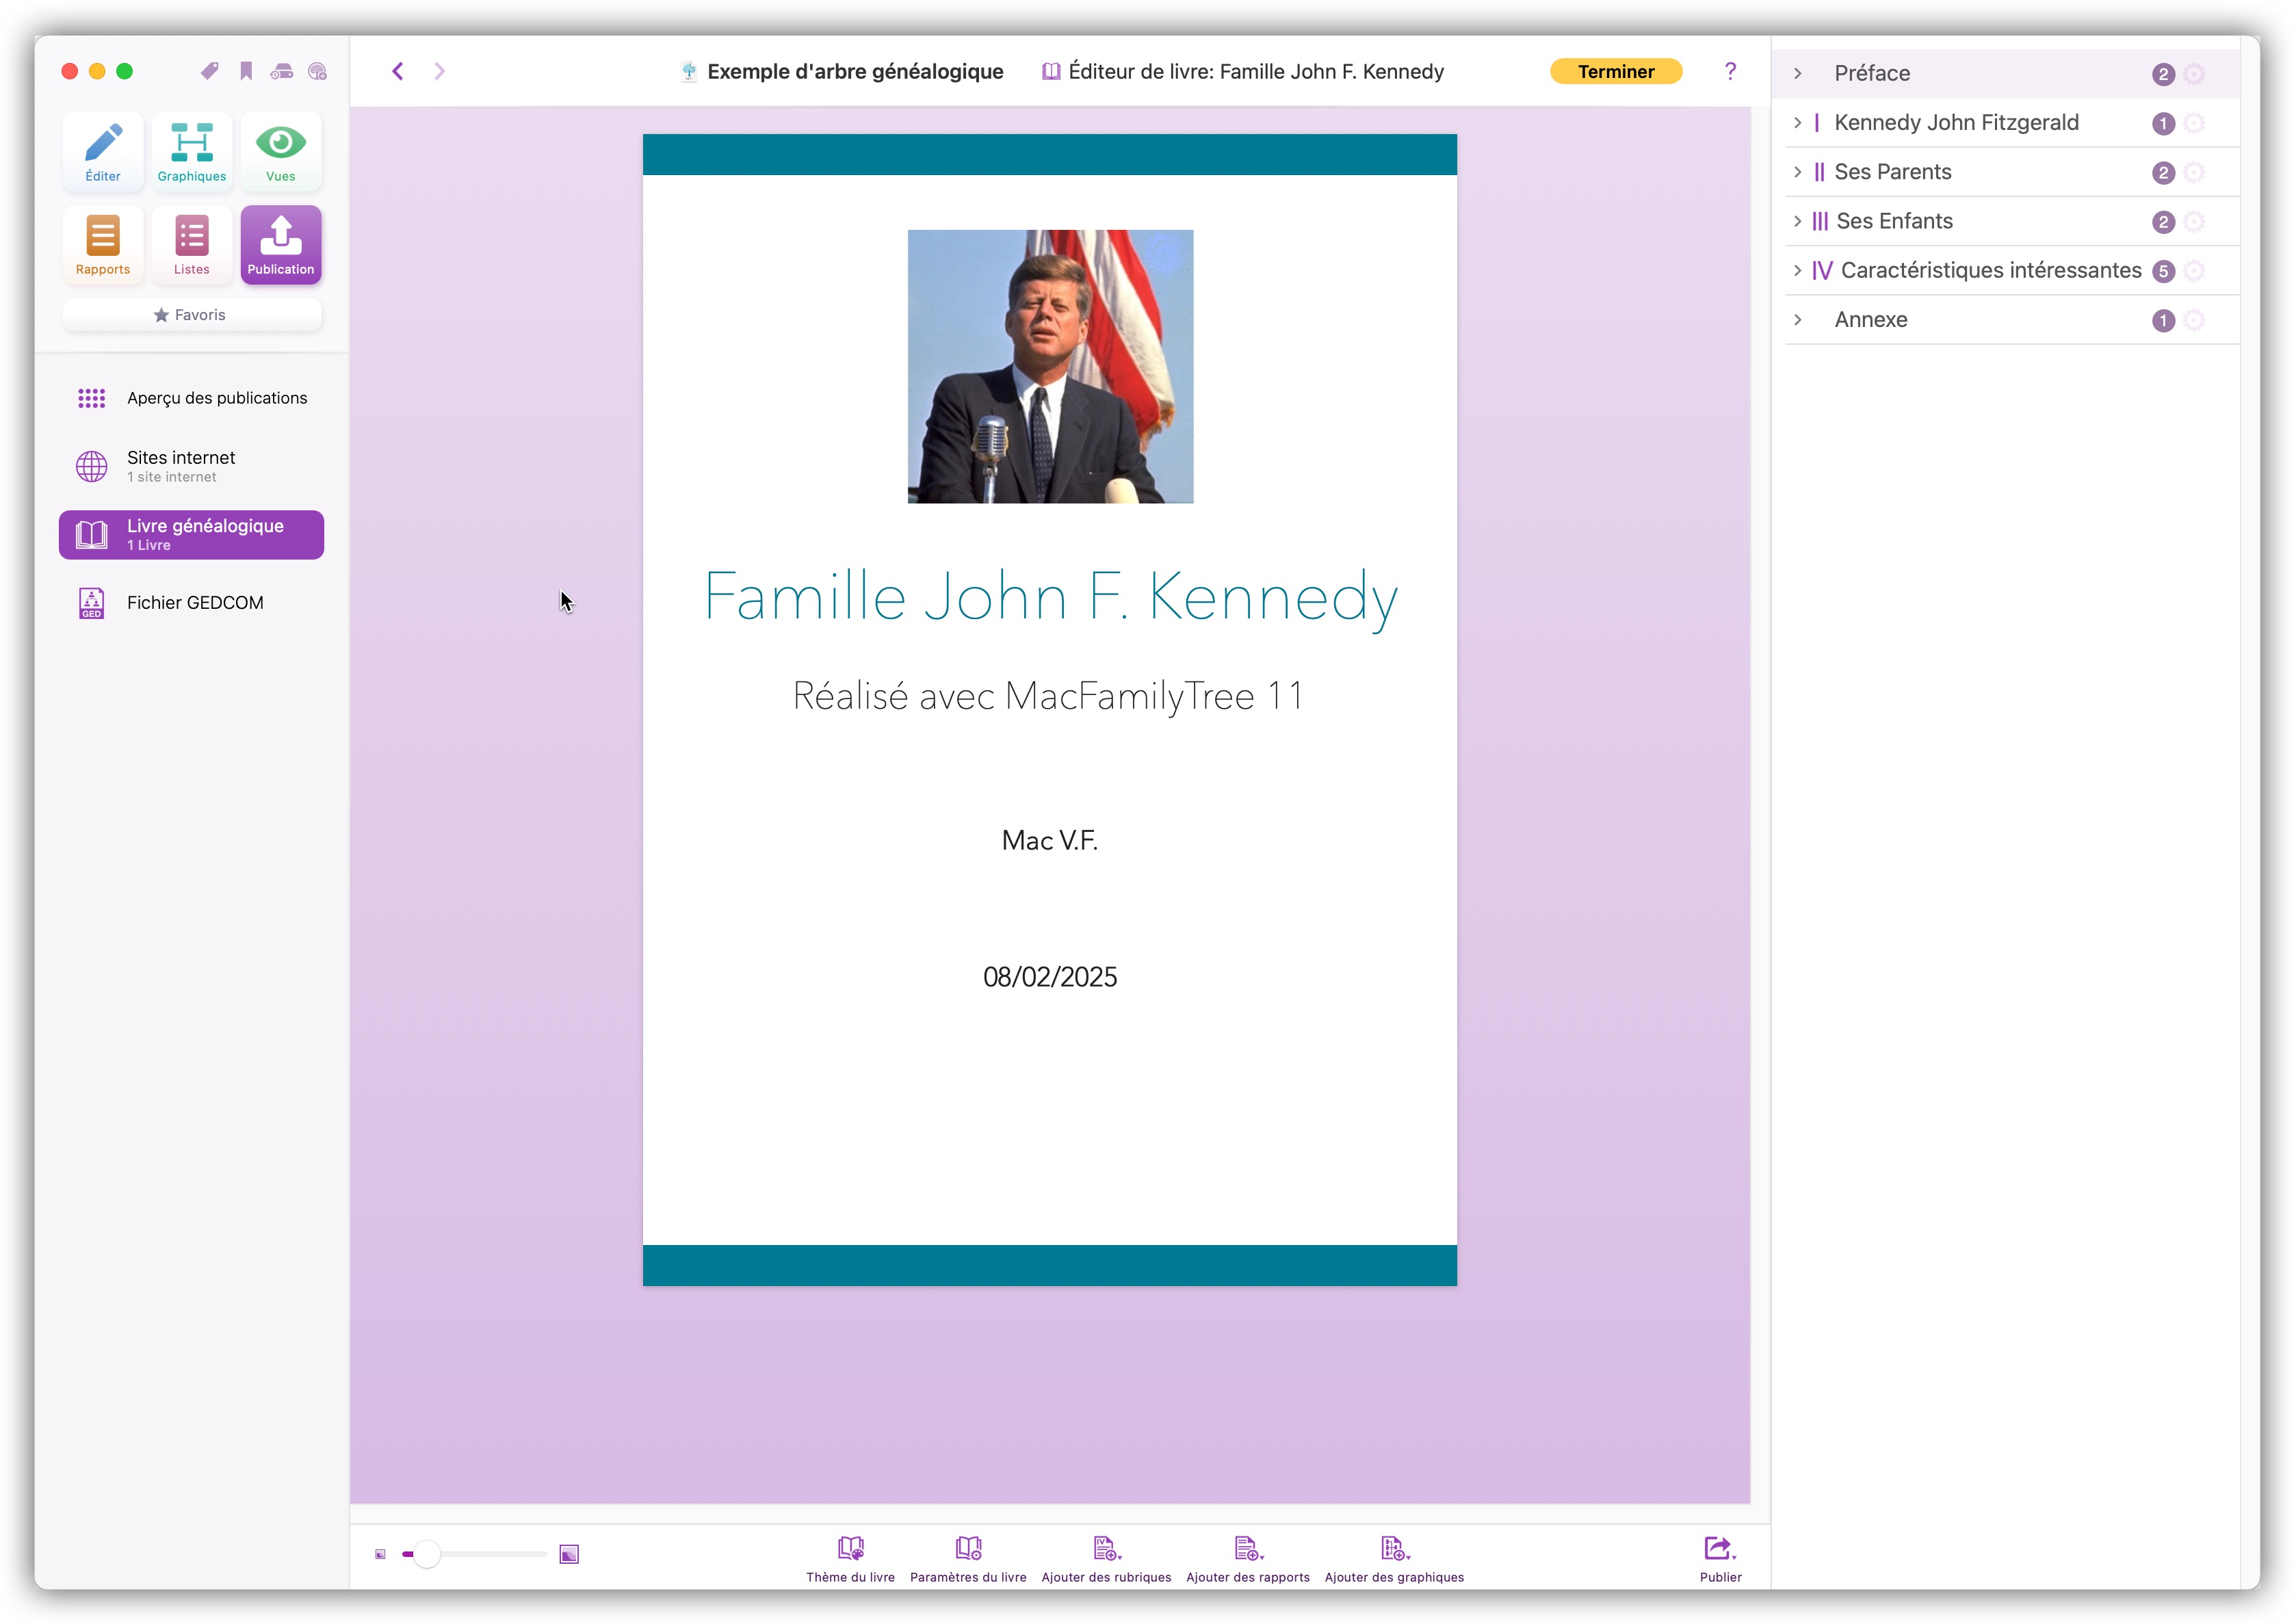Open the Éditer section
The image size is (2296, 1624).
[x=103, y=152]
